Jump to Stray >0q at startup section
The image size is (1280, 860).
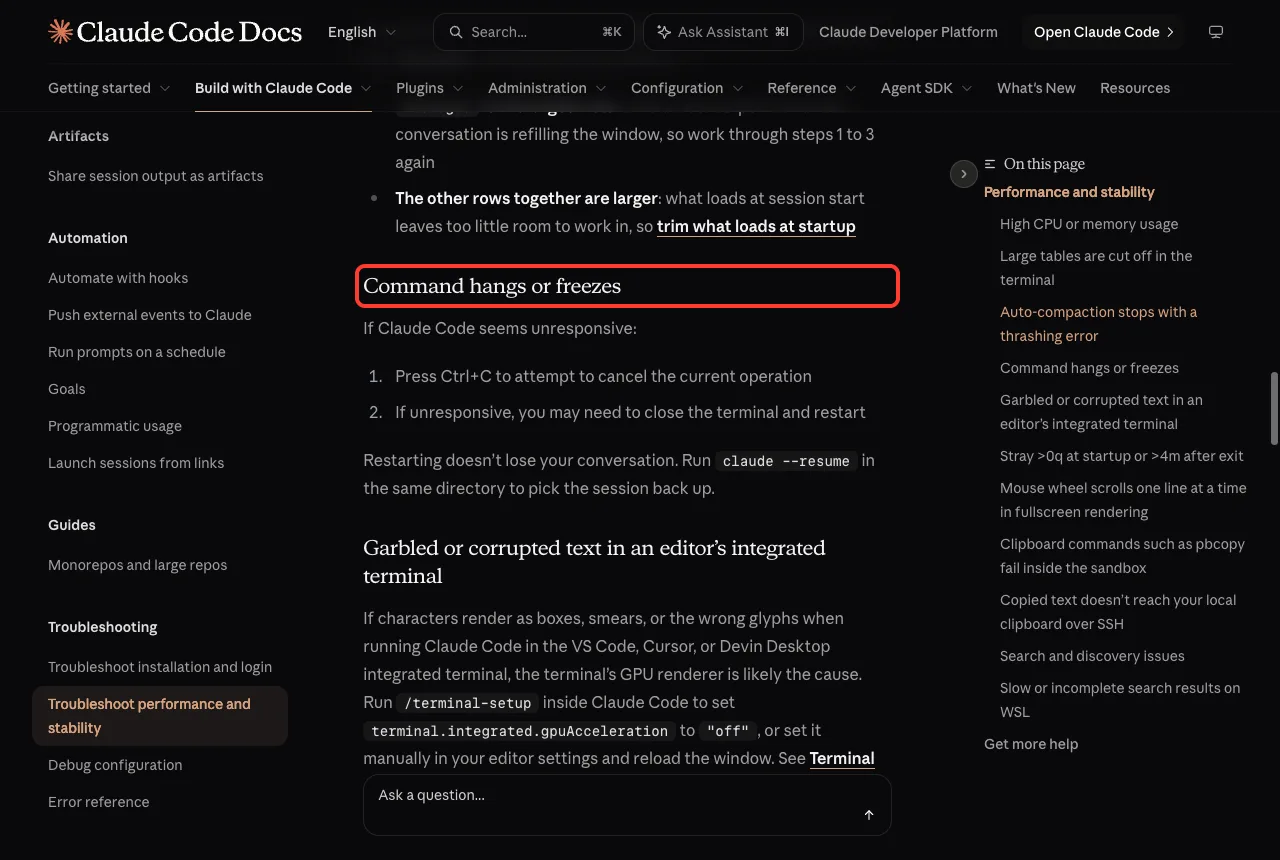click(1122, 456)
